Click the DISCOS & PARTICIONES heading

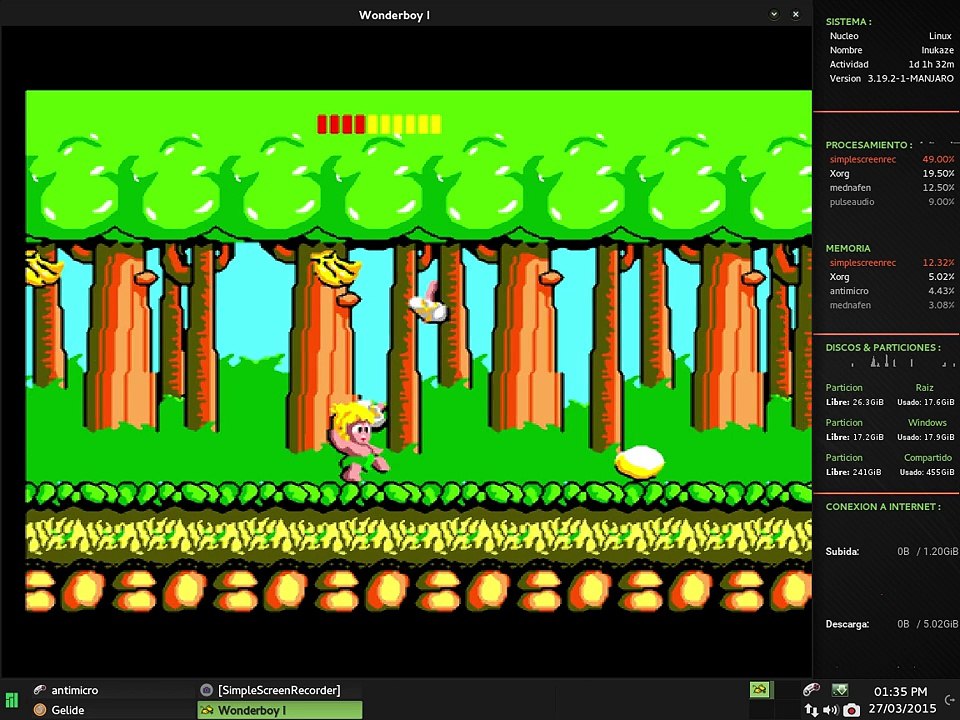pos(883,348)
